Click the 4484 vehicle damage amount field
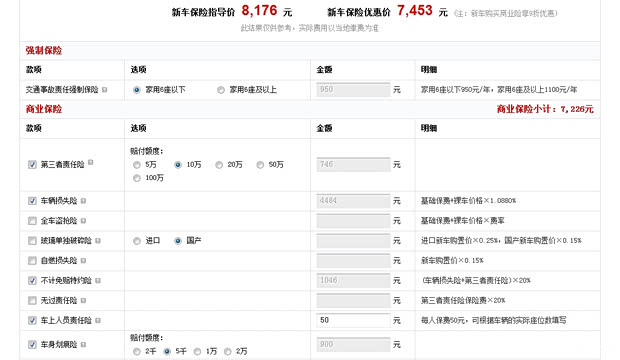 [x=353, y=201]
